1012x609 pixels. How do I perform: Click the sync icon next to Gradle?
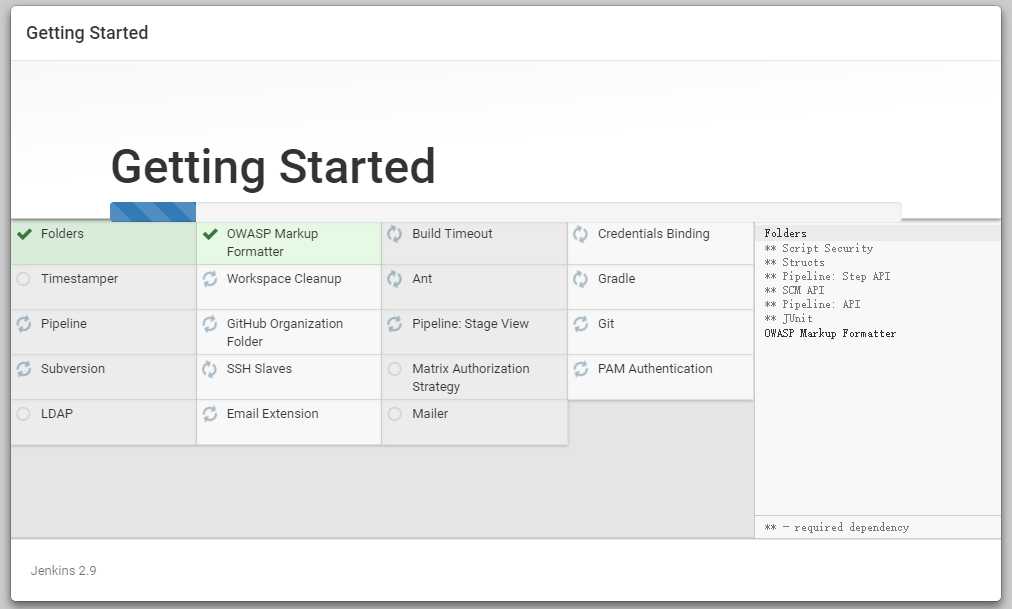(580, 279)
